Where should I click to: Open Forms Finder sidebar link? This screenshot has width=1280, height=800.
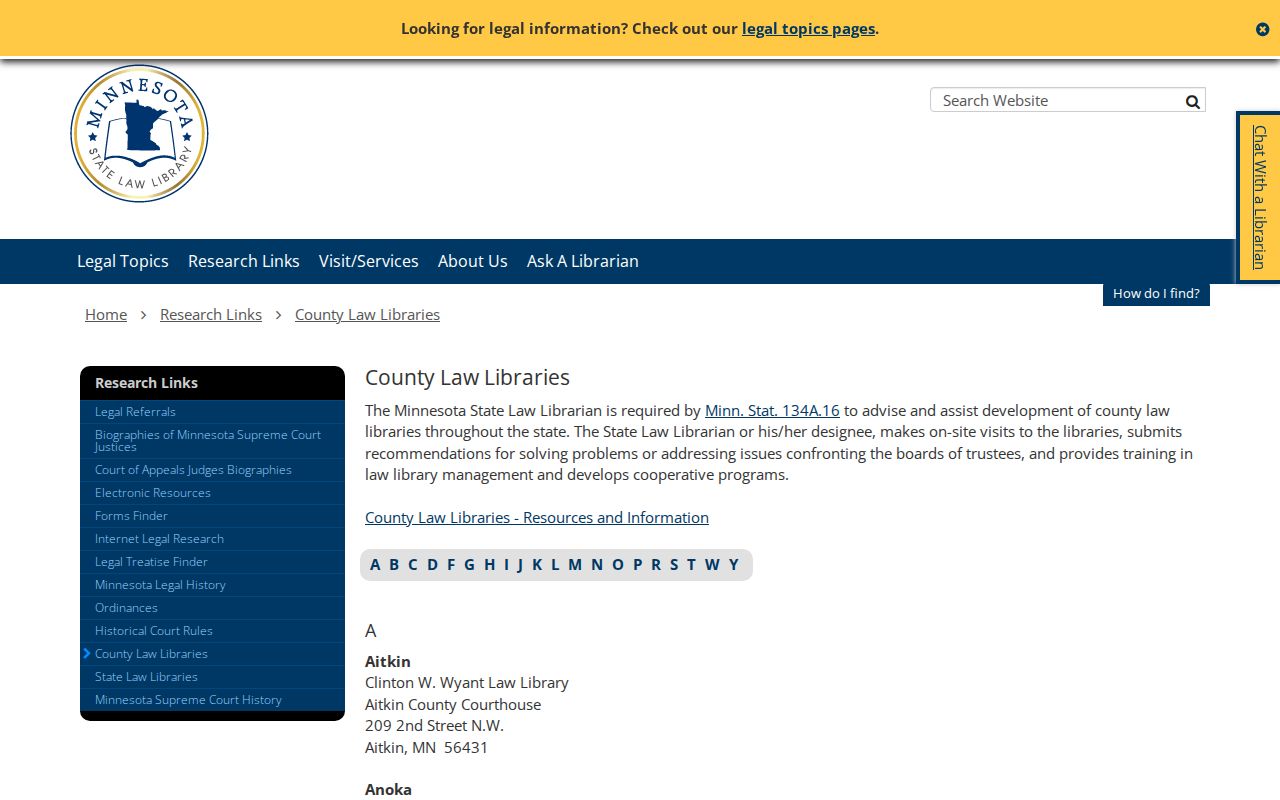pos(131,515)
